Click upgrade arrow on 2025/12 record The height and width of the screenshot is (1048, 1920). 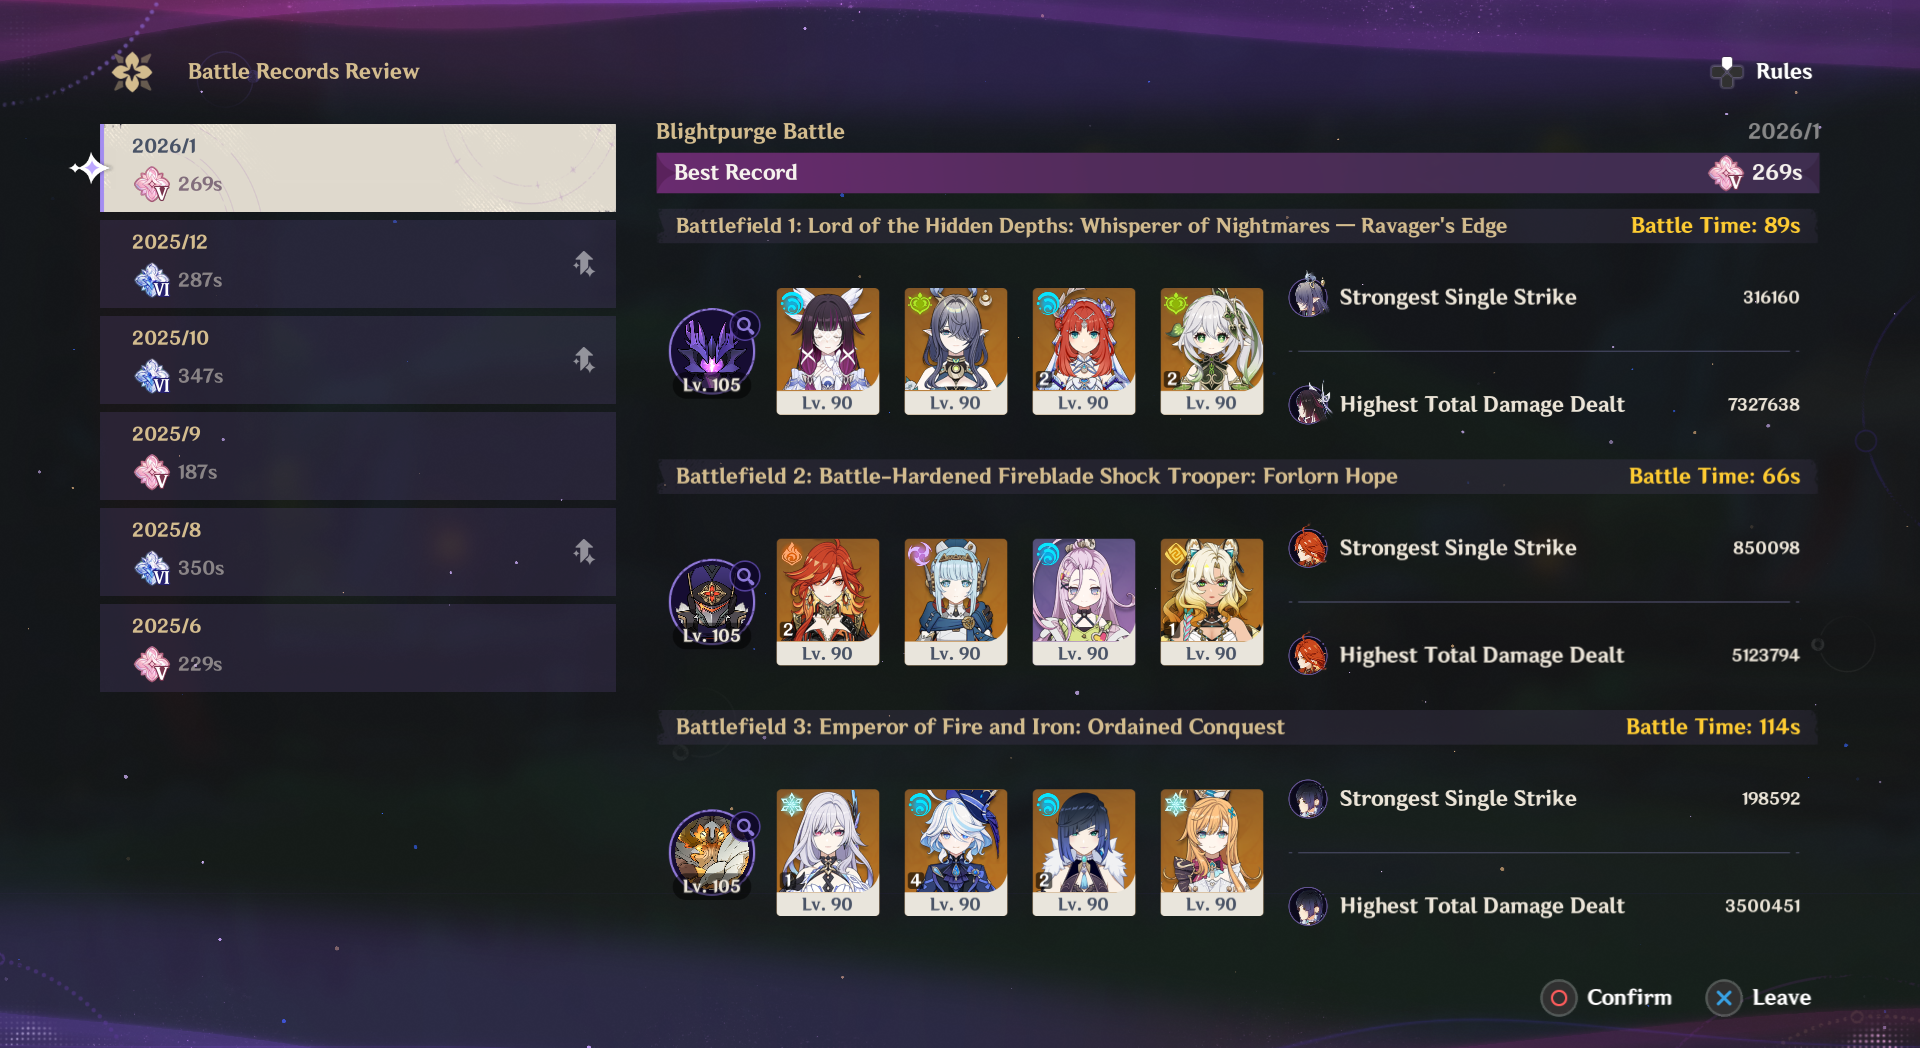tap(584, 263)
